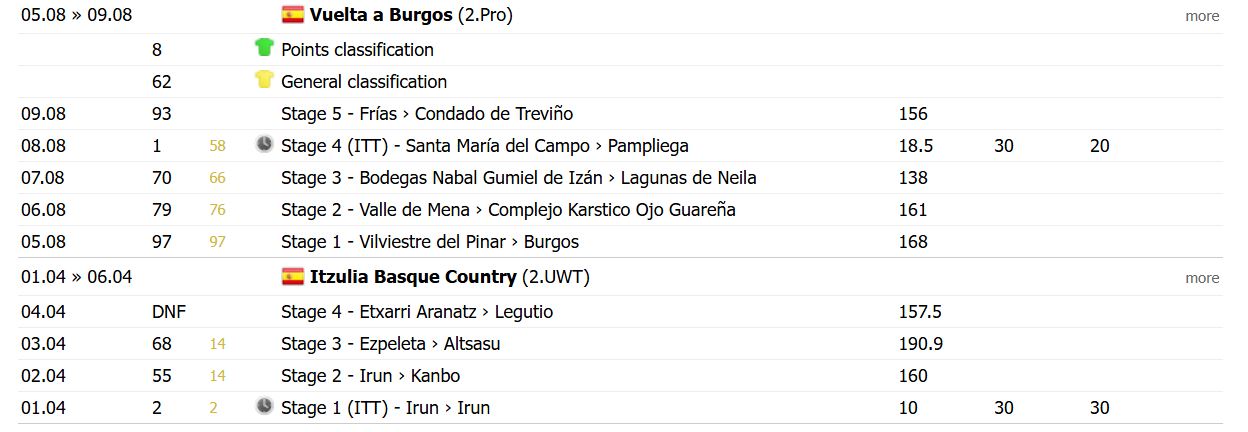Screen dimensions: 1248x432
Task: Expand more details for Vuelta a Burgos
Action: click(1202, 16)
